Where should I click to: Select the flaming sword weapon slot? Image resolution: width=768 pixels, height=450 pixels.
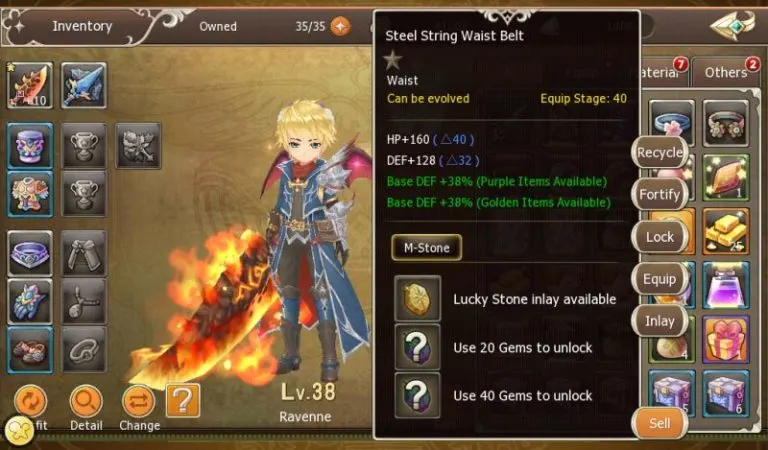click(x=30, y=85)
